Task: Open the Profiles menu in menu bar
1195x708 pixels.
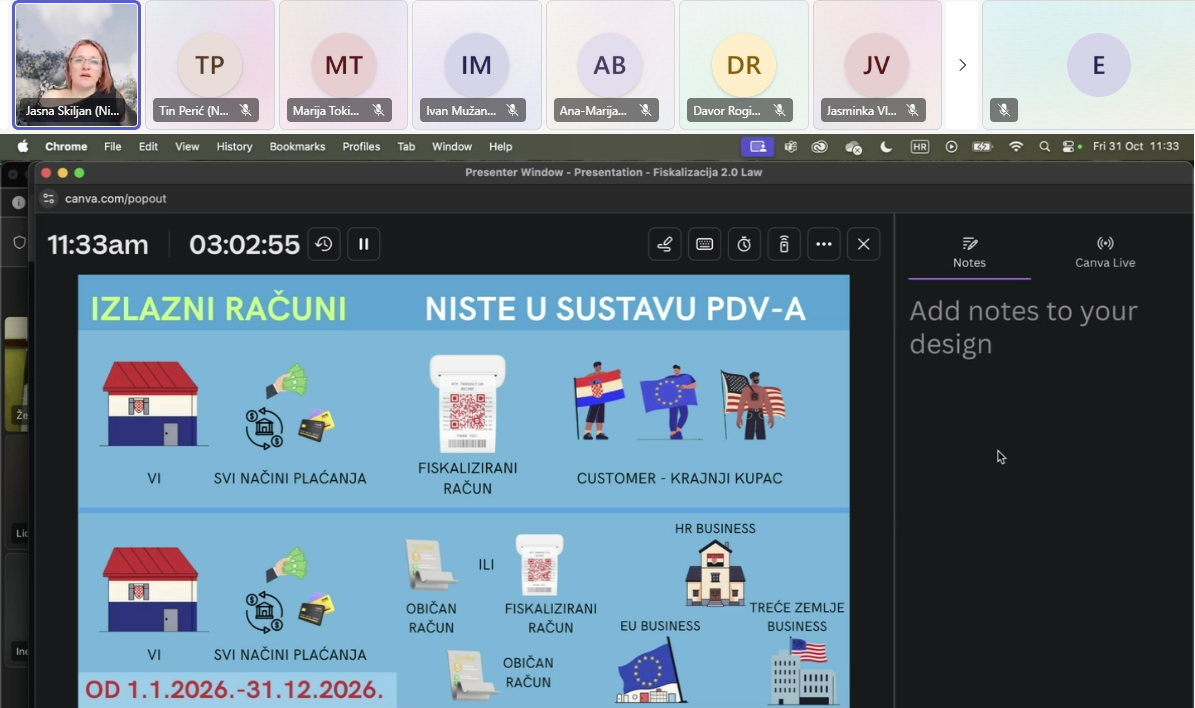Action: click(361, 147)
